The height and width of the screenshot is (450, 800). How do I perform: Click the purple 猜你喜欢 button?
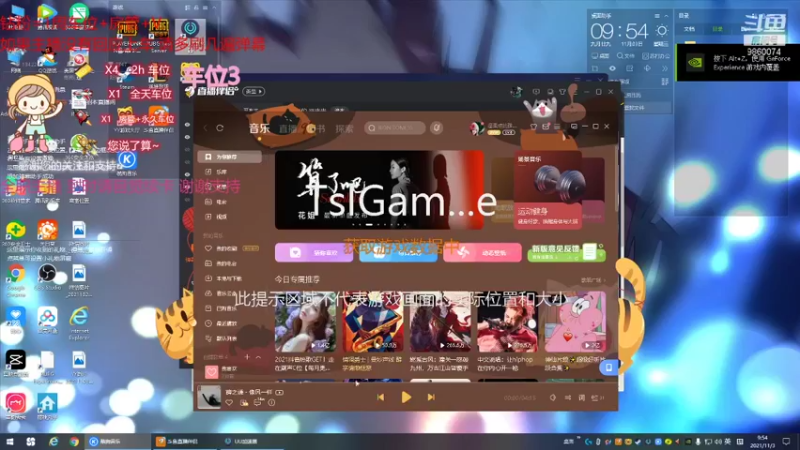click(x=314, y=253)
